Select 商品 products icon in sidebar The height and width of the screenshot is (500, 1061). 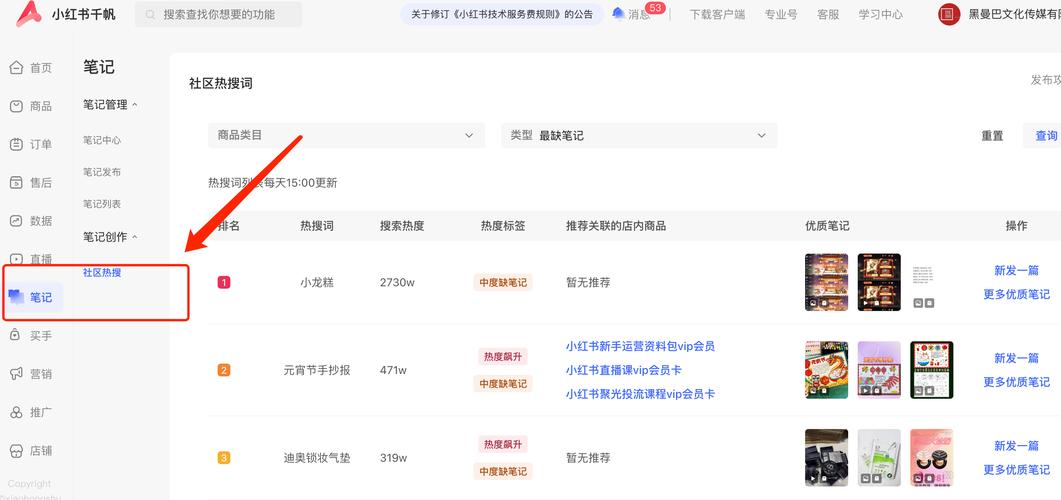point(16,106)
